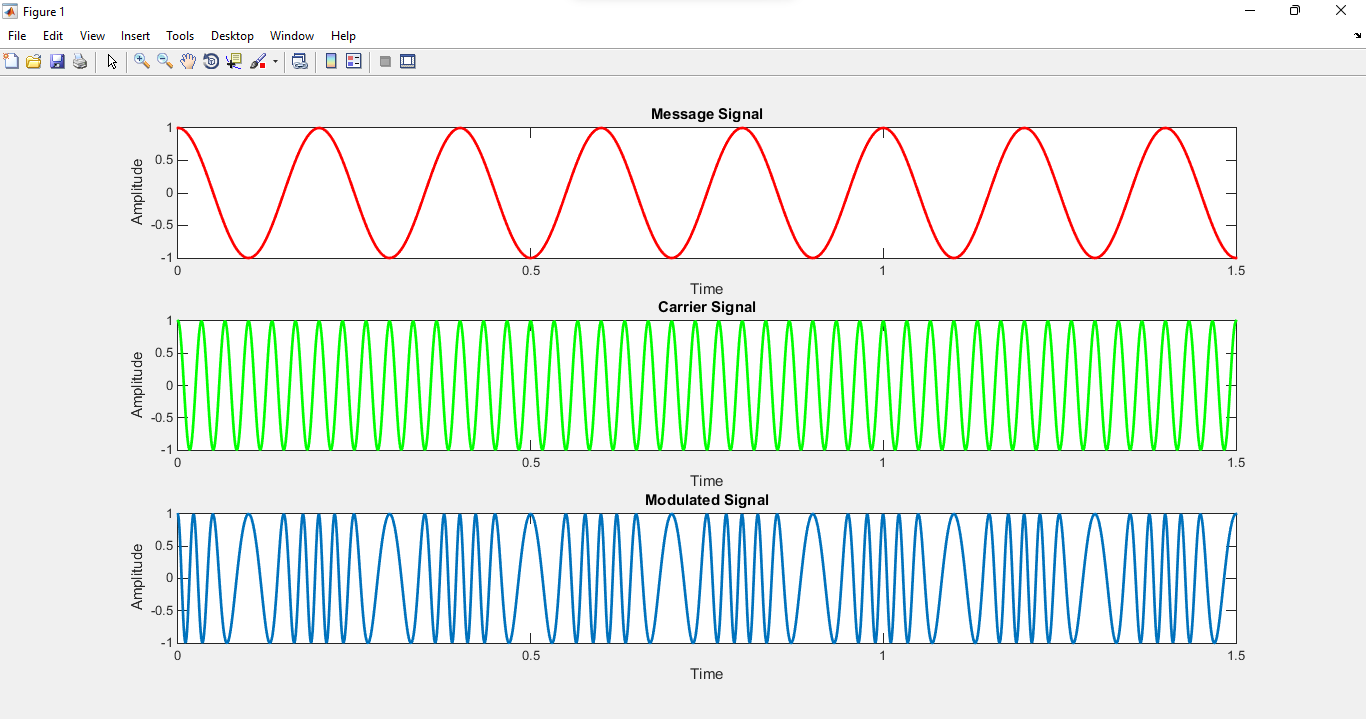Toggle the Edit Plot arrow tool
The image size is (1366, 719).
(x=112, y=61)
